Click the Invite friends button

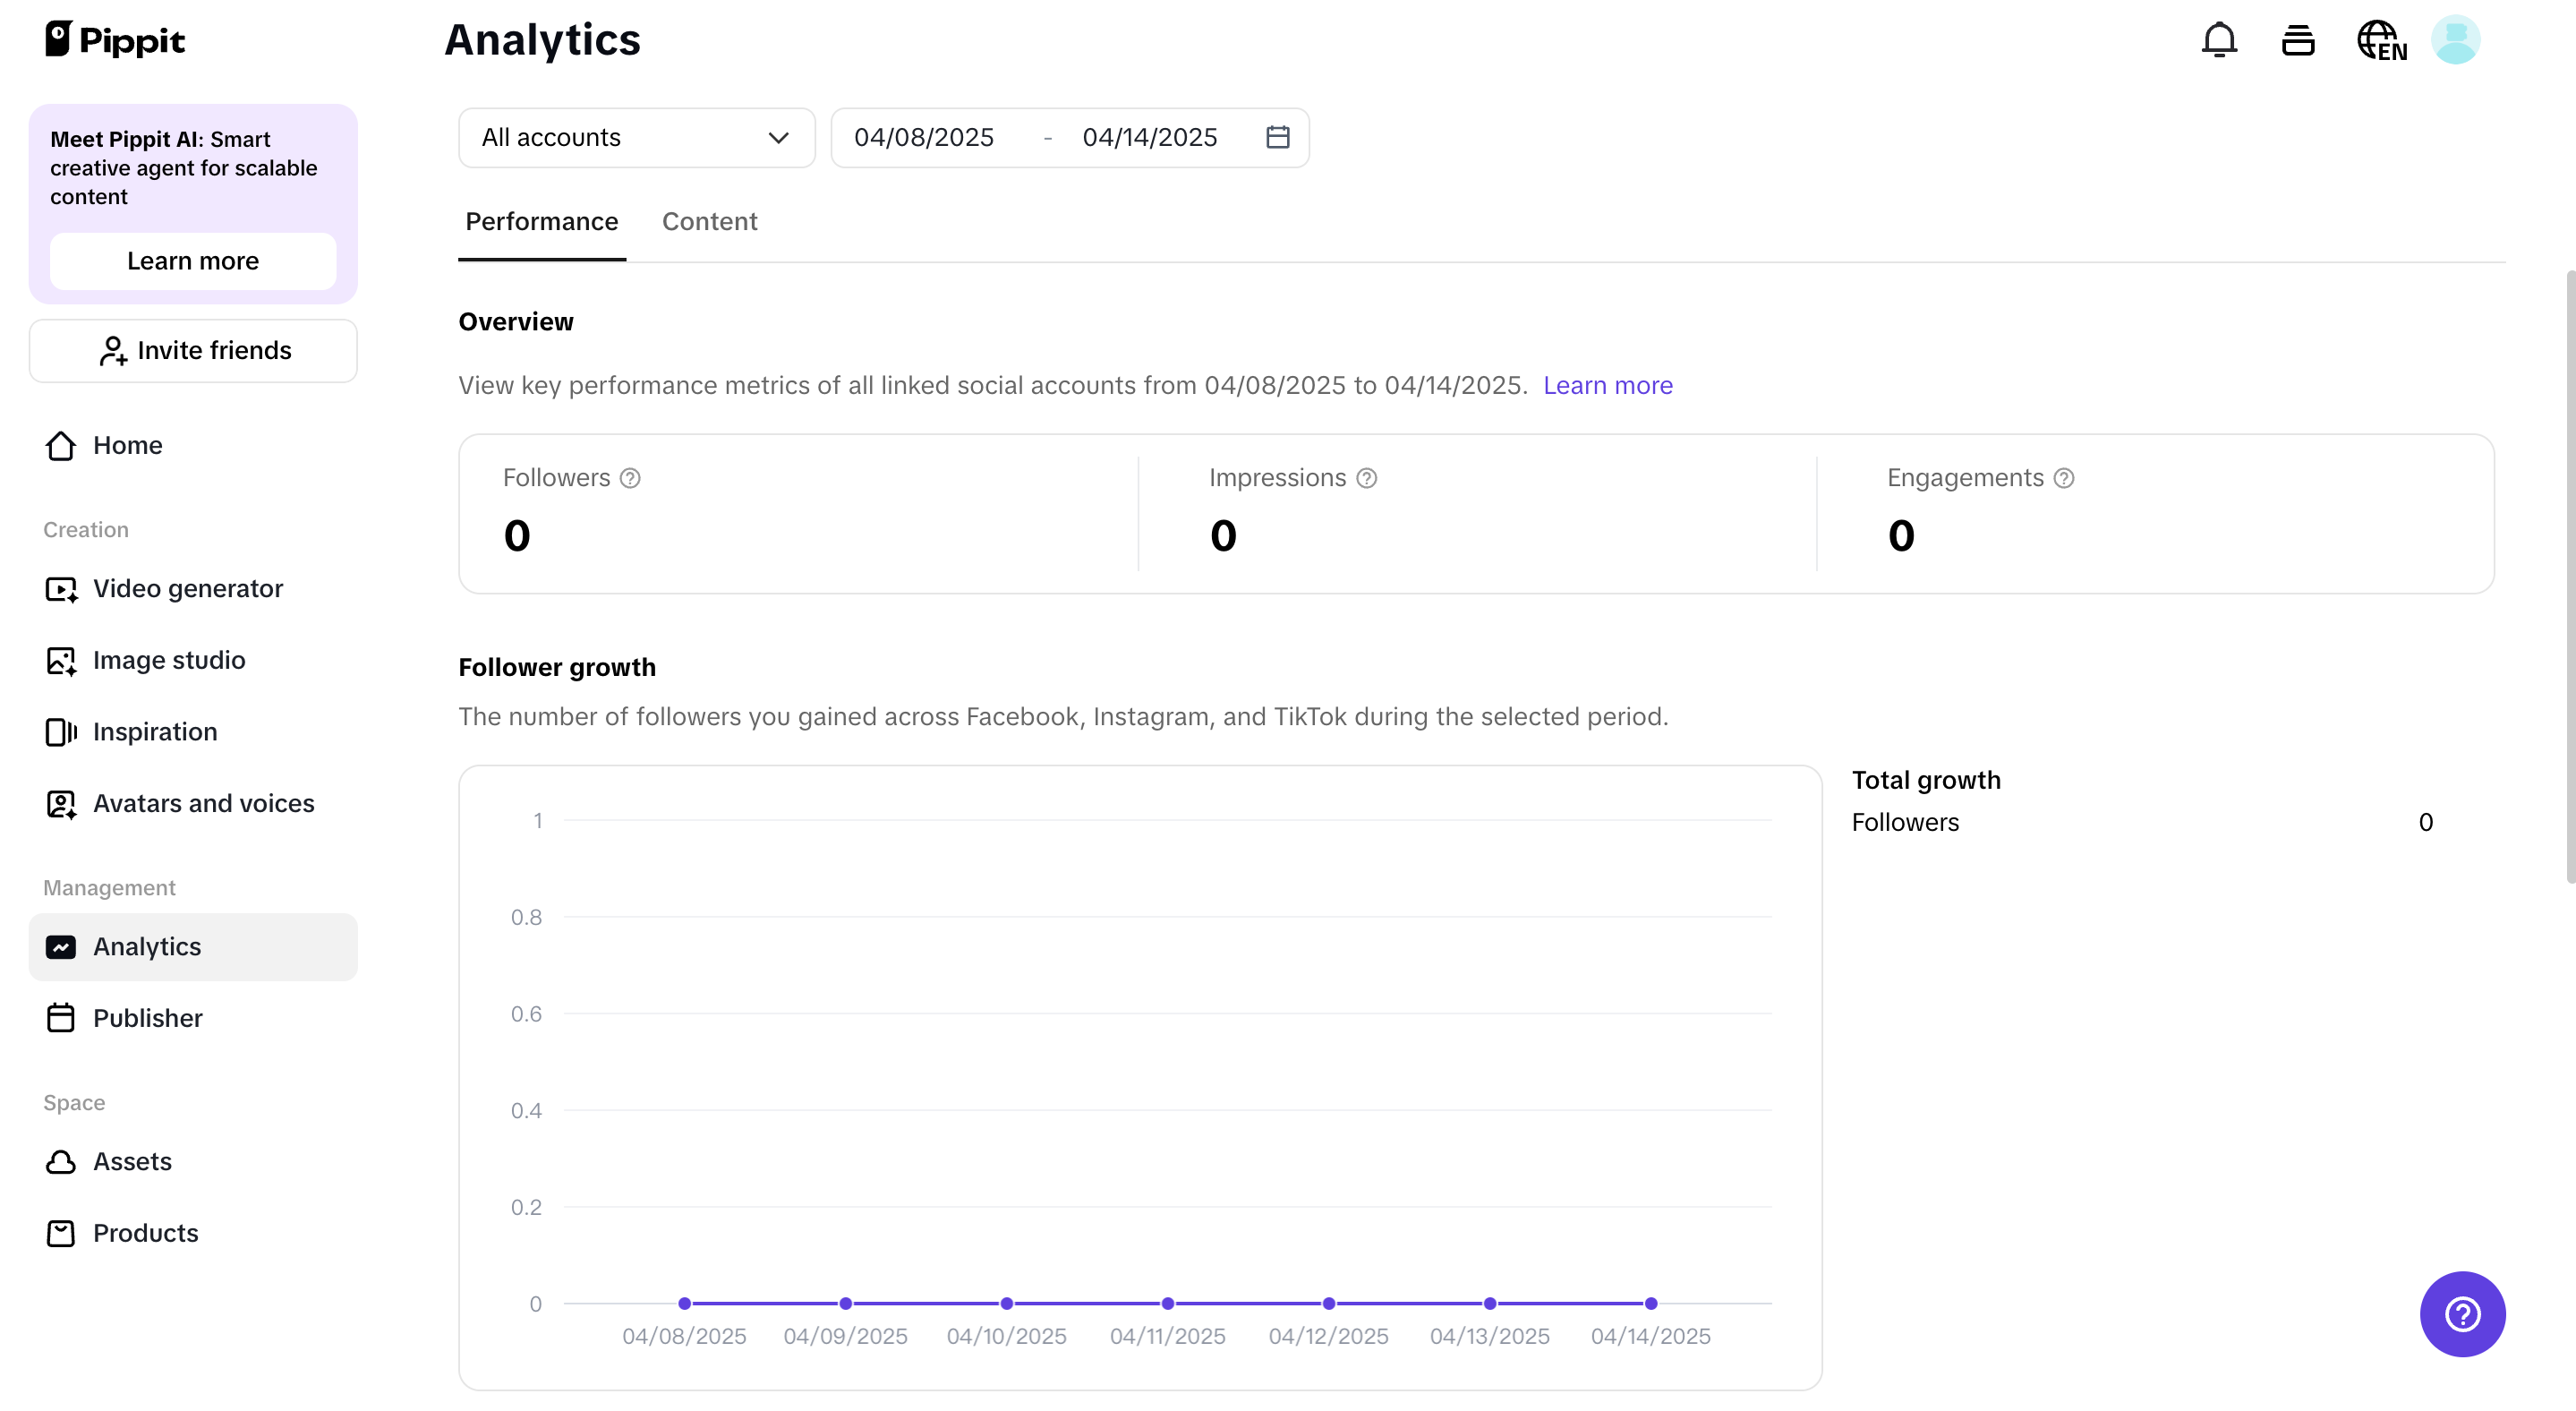192,350
